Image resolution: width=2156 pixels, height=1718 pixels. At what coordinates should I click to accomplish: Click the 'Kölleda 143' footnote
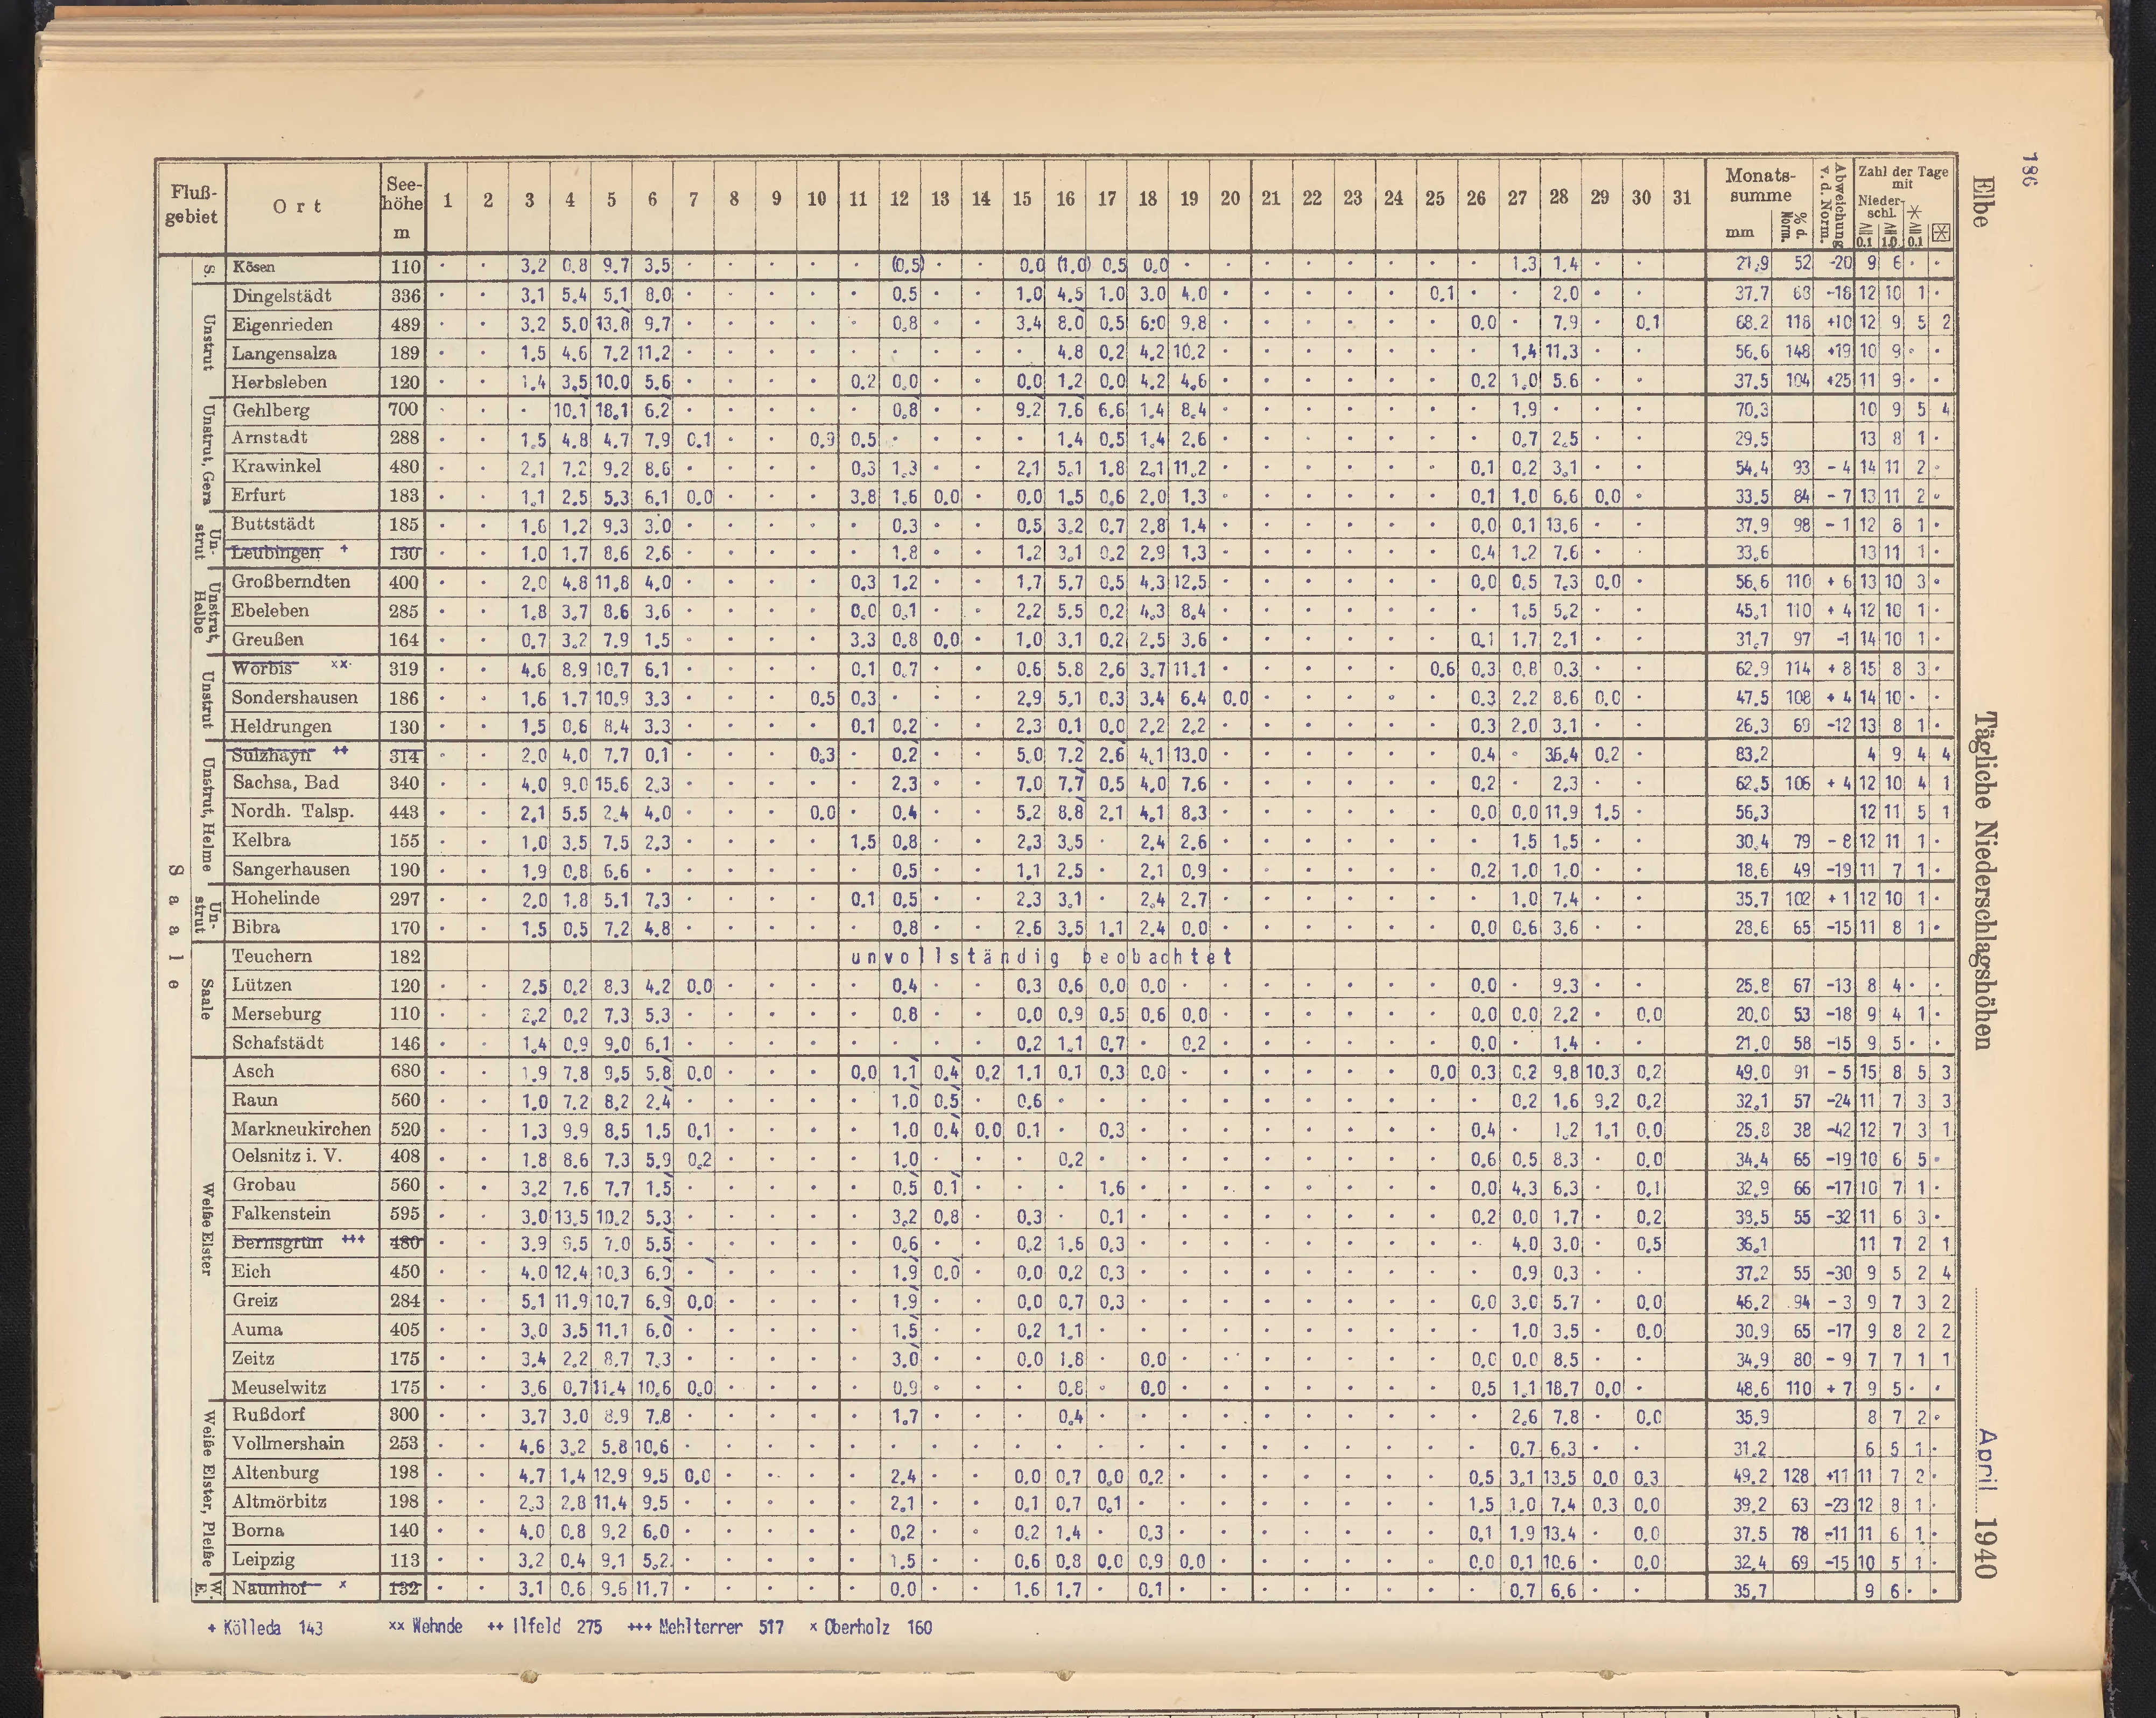pyautogui.click(x=266, y=1628)
